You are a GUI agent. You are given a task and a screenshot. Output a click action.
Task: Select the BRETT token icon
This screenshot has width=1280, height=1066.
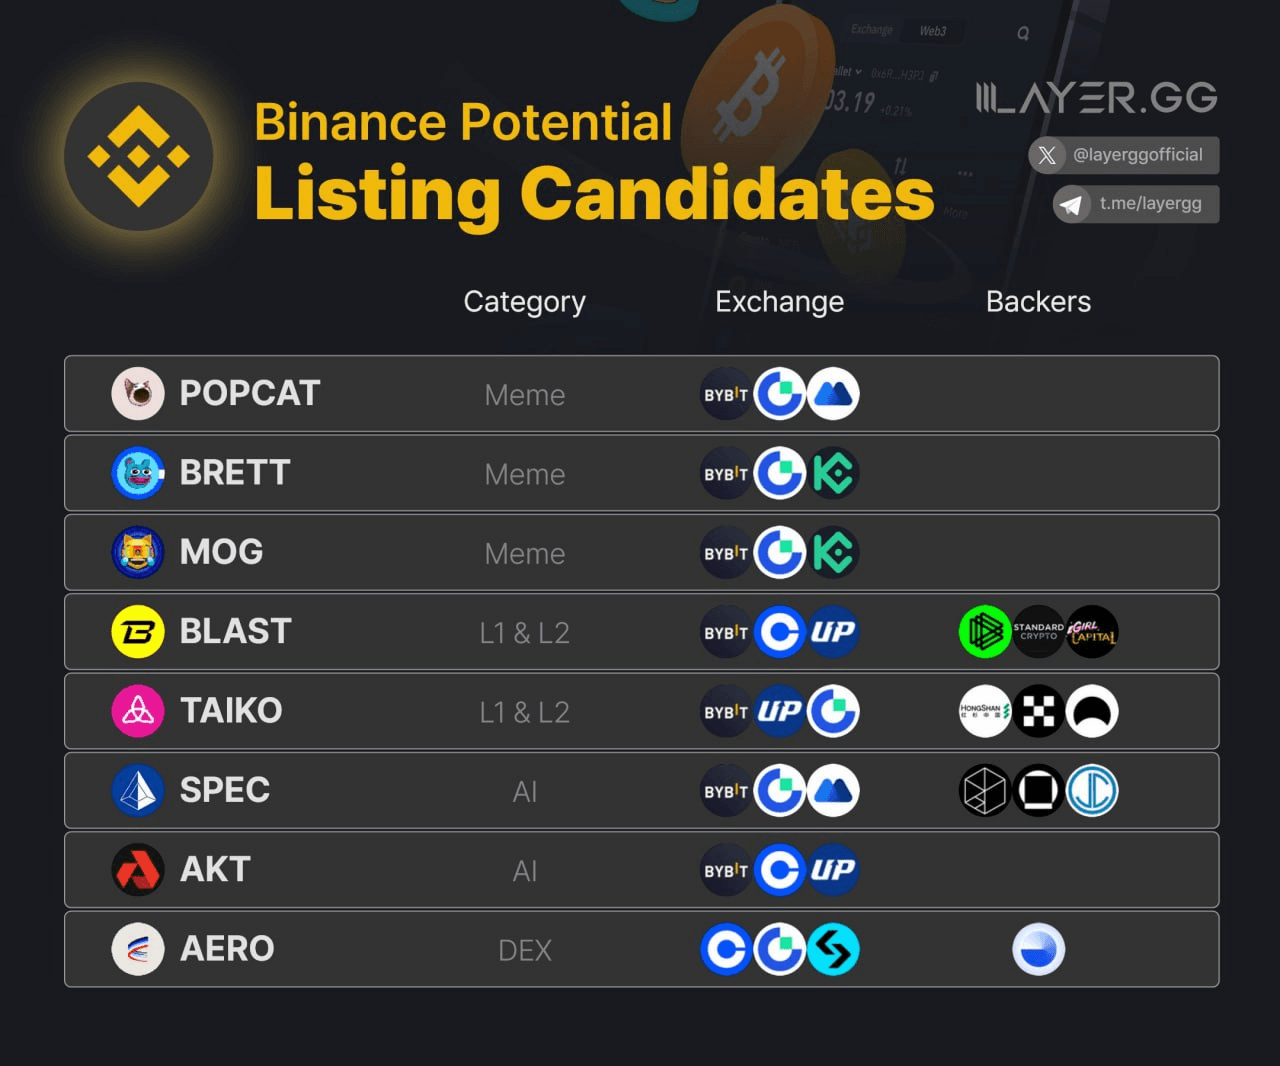138,473
